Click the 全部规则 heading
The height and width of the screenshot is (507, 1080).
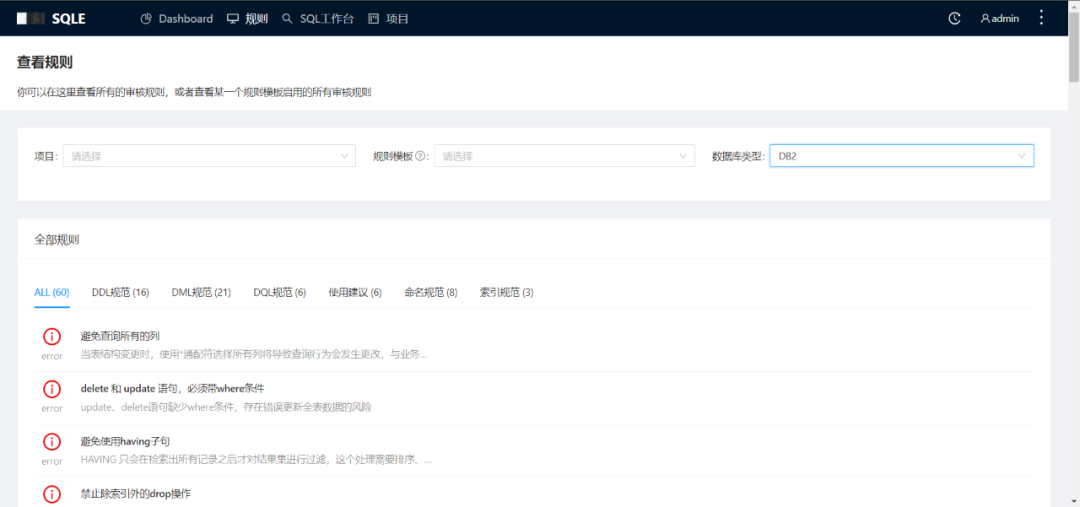click(x=56, y=240)
